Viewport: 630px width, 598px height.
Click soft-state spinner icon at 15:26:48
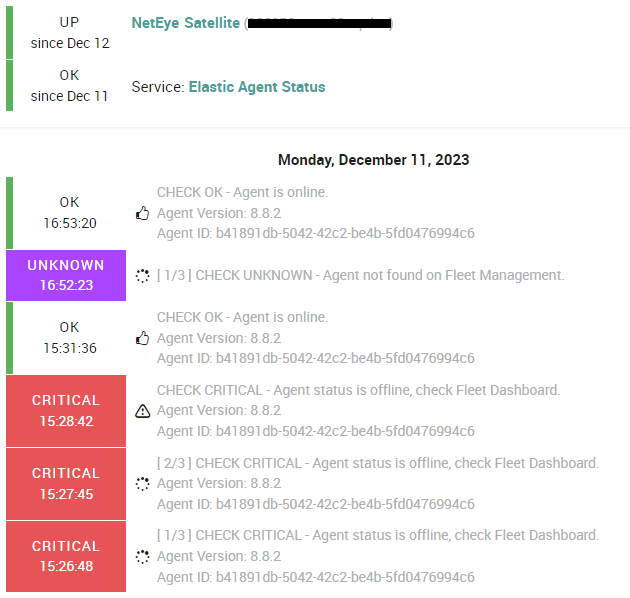tap(142, 557)
